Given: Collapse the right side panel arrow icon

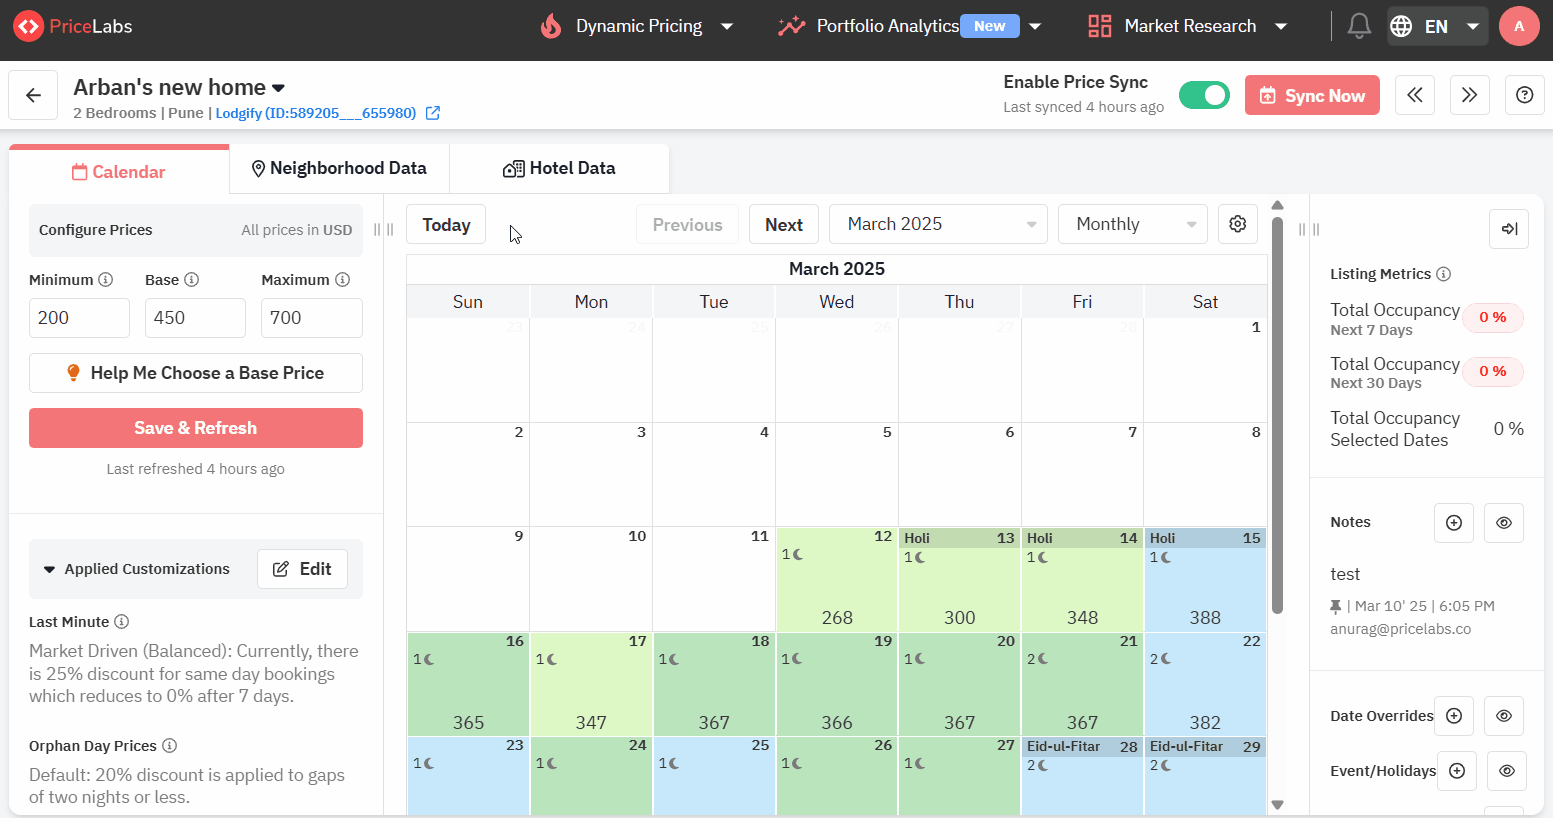Looking at the screenshot, I should point(1509,229).
